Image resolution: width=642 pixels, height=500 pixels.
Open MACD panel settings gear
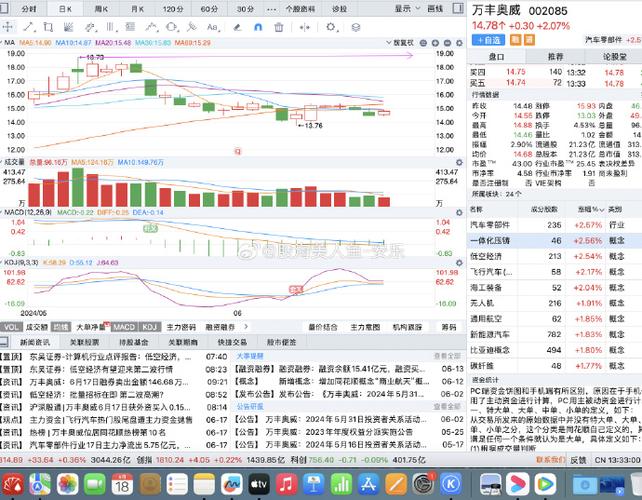coord(459,213)
